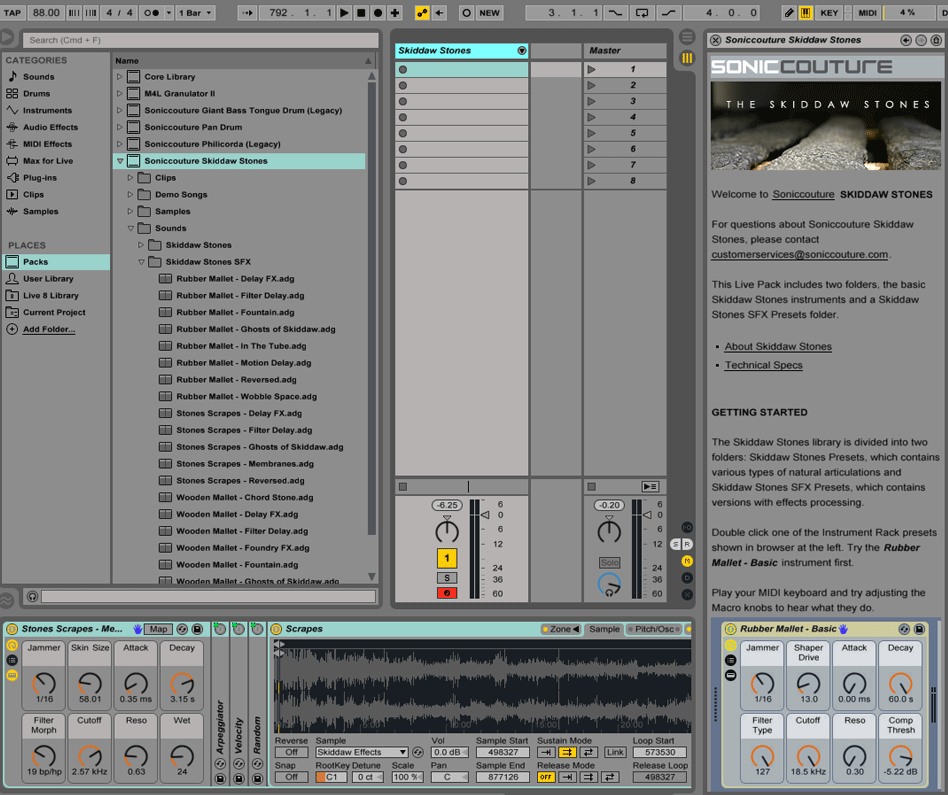Screen dimensions: 948x795
Task: Toggle the rack Map mode button
Action: pyautogui.click(x=158, y=629)
